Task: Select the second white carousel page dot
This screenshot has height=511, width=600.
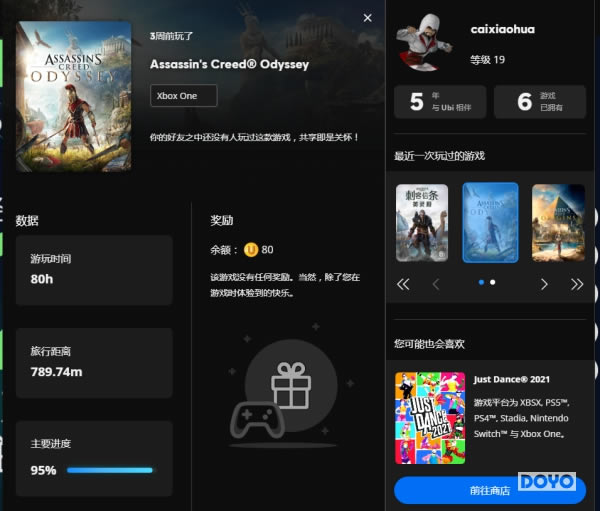Action: 493,282
